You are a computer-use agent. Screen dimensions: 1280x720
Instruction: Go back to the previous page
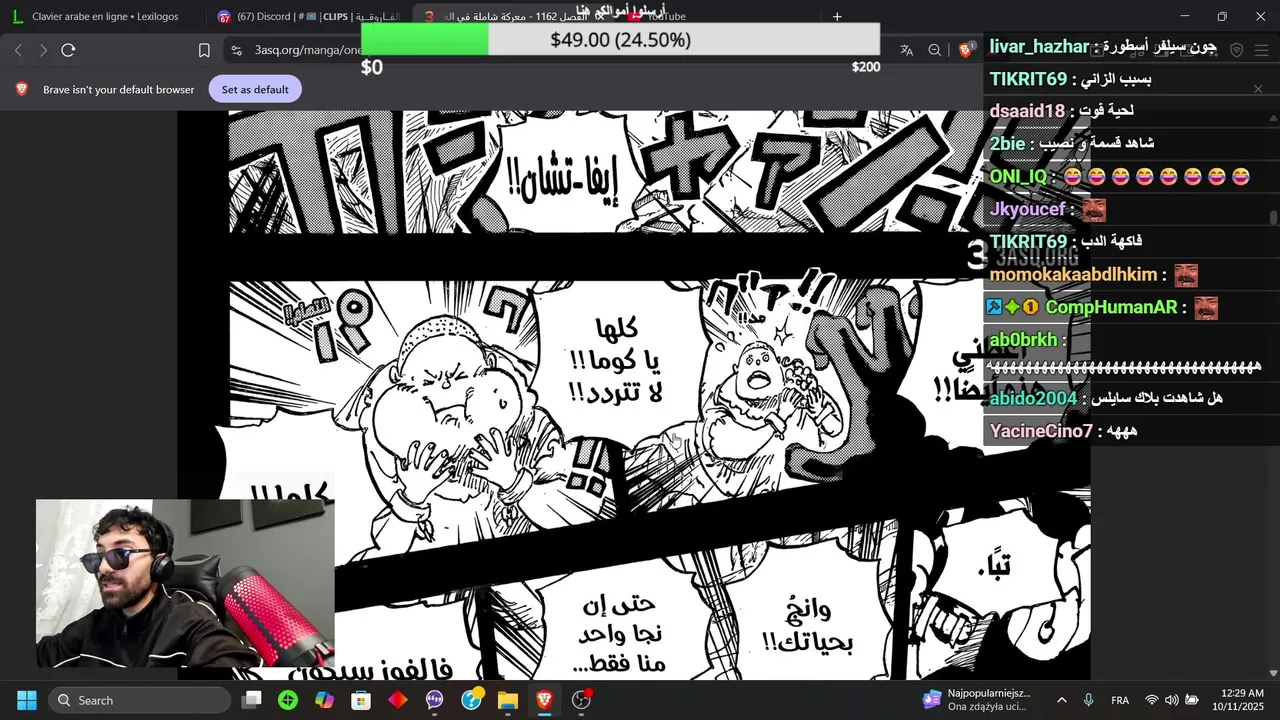[x=19, y=50]
